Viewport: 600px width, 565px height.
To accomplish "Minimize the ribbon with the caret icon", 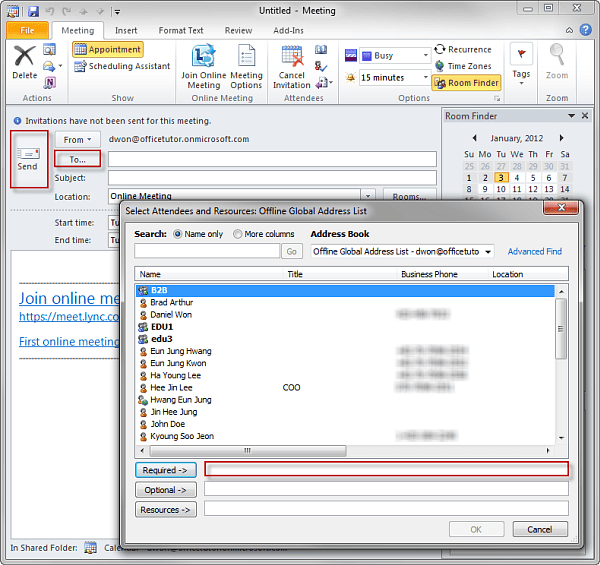I will click(x=569, y=30).
